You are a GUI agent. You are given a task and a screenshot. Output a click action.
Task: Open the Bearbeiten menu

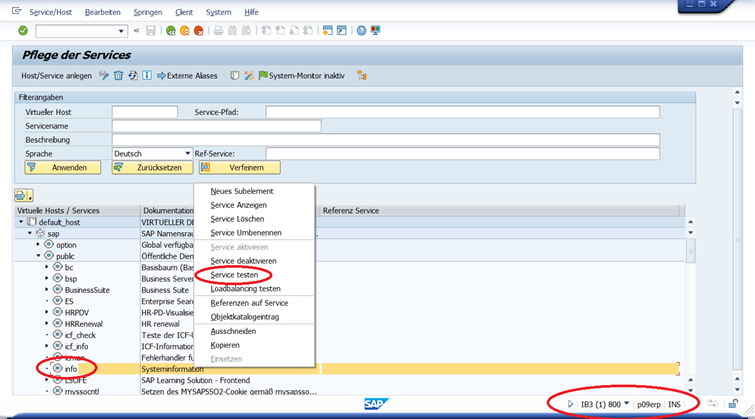click(x=103, y=12)
